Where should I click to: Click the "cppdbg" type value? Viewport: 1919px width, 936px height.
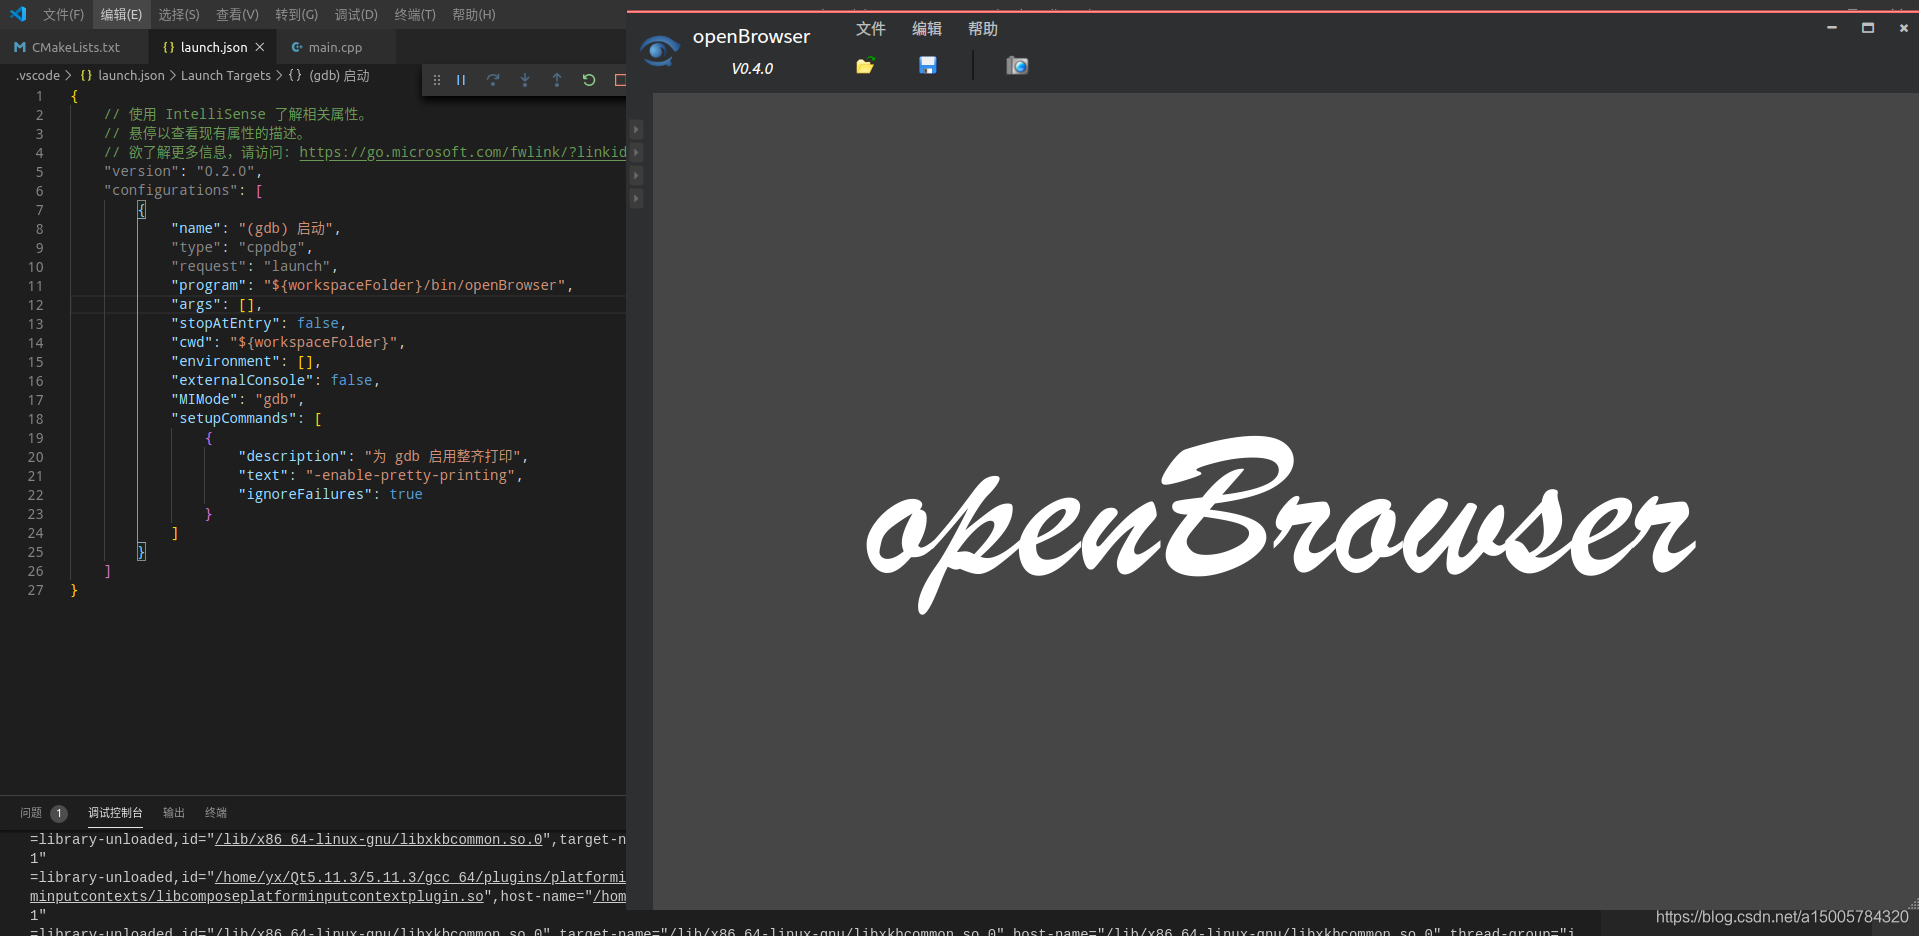click(272, 247)
